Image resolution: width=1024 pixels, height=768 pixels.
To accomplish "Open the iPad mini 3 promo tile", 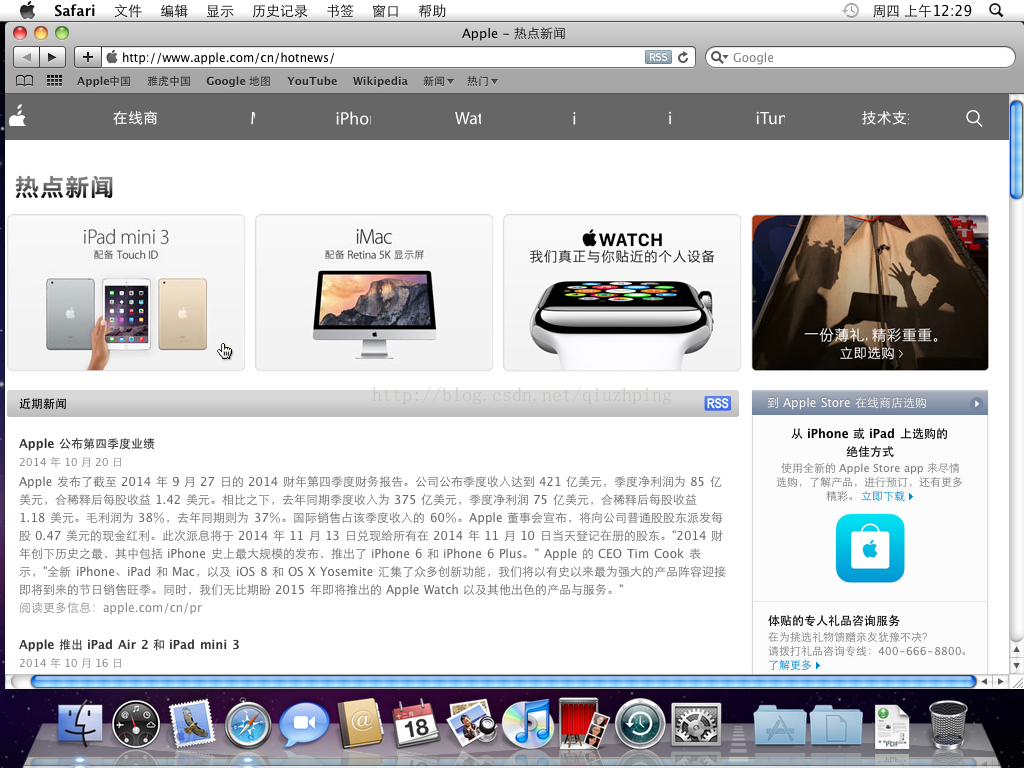I will 126,293.
